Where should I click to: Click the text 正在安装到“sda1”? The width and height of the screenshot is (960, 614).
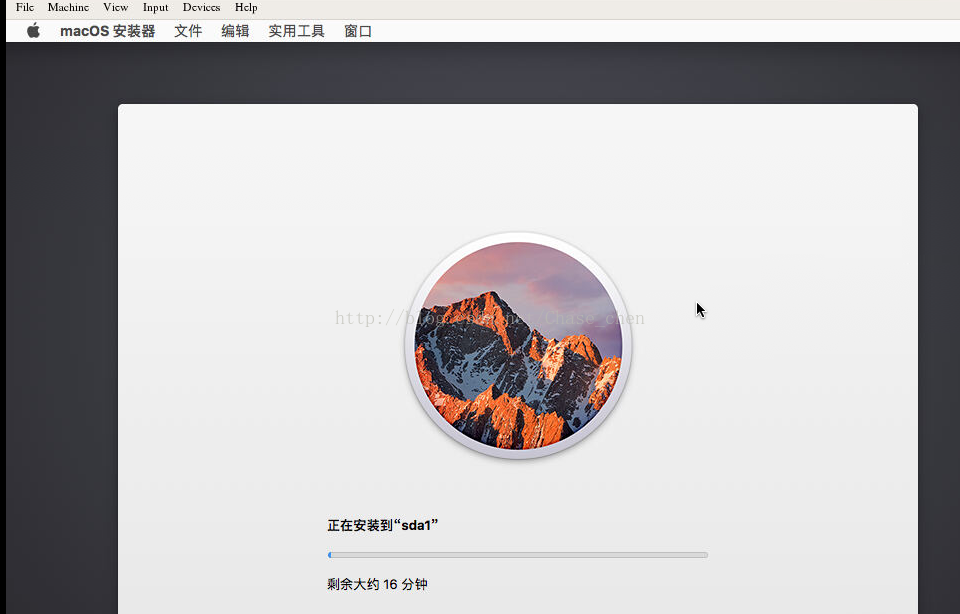click(383, 525)
